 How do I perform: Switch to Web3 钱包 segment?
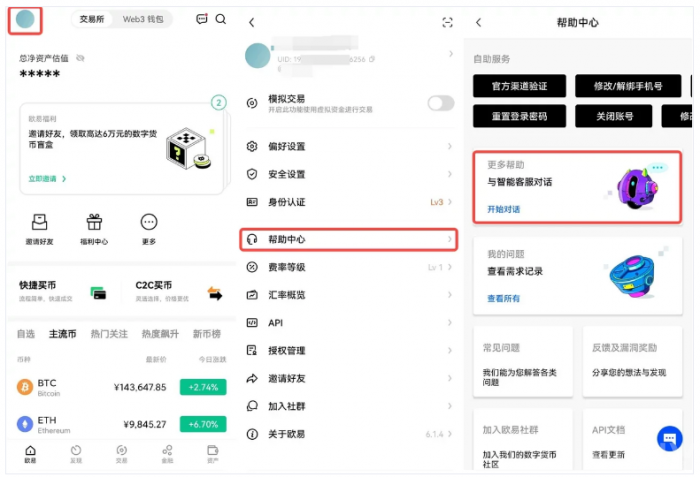(x=143, y=19)
